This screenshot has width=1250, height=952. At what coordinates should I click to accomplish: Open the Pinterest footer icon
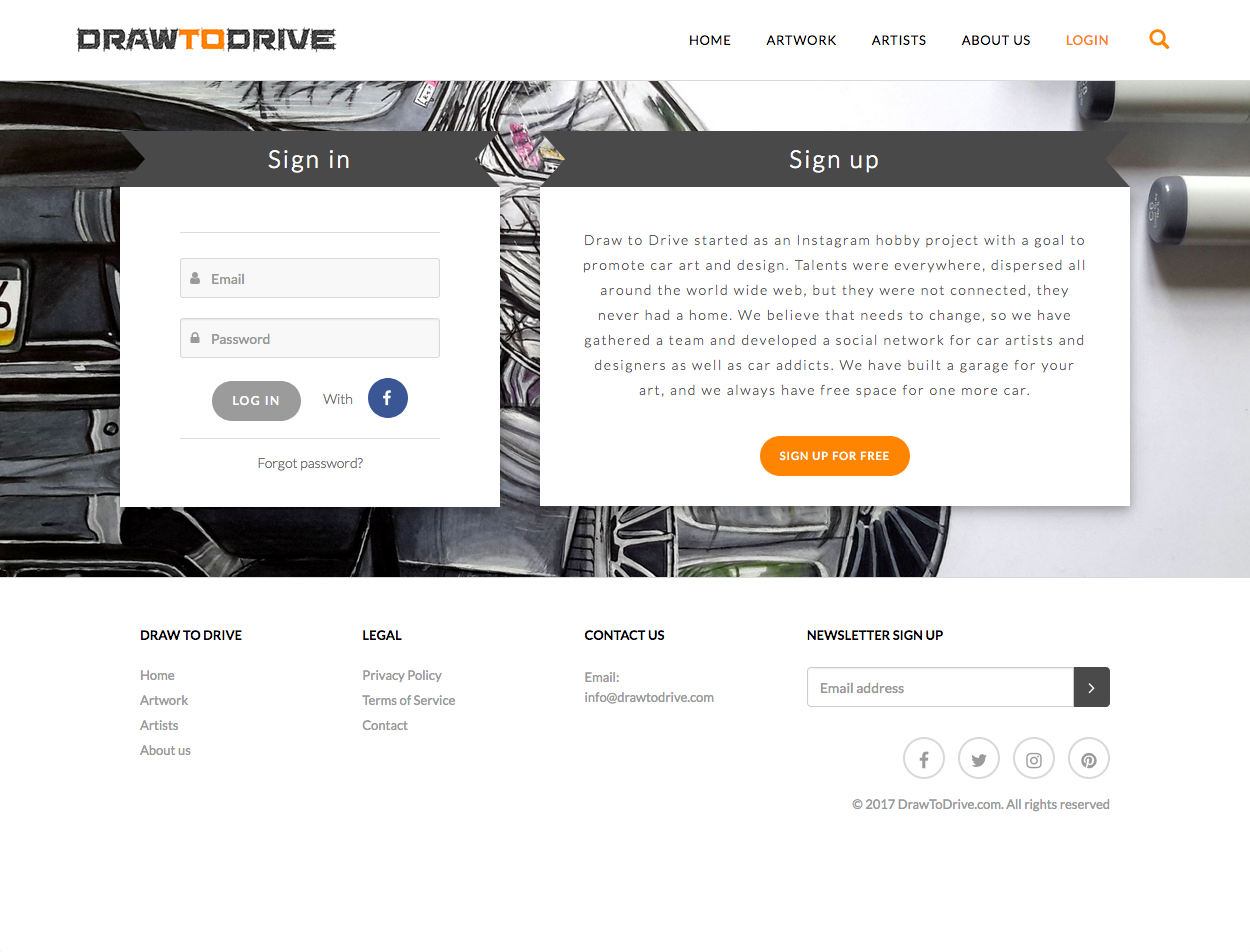1088,758
